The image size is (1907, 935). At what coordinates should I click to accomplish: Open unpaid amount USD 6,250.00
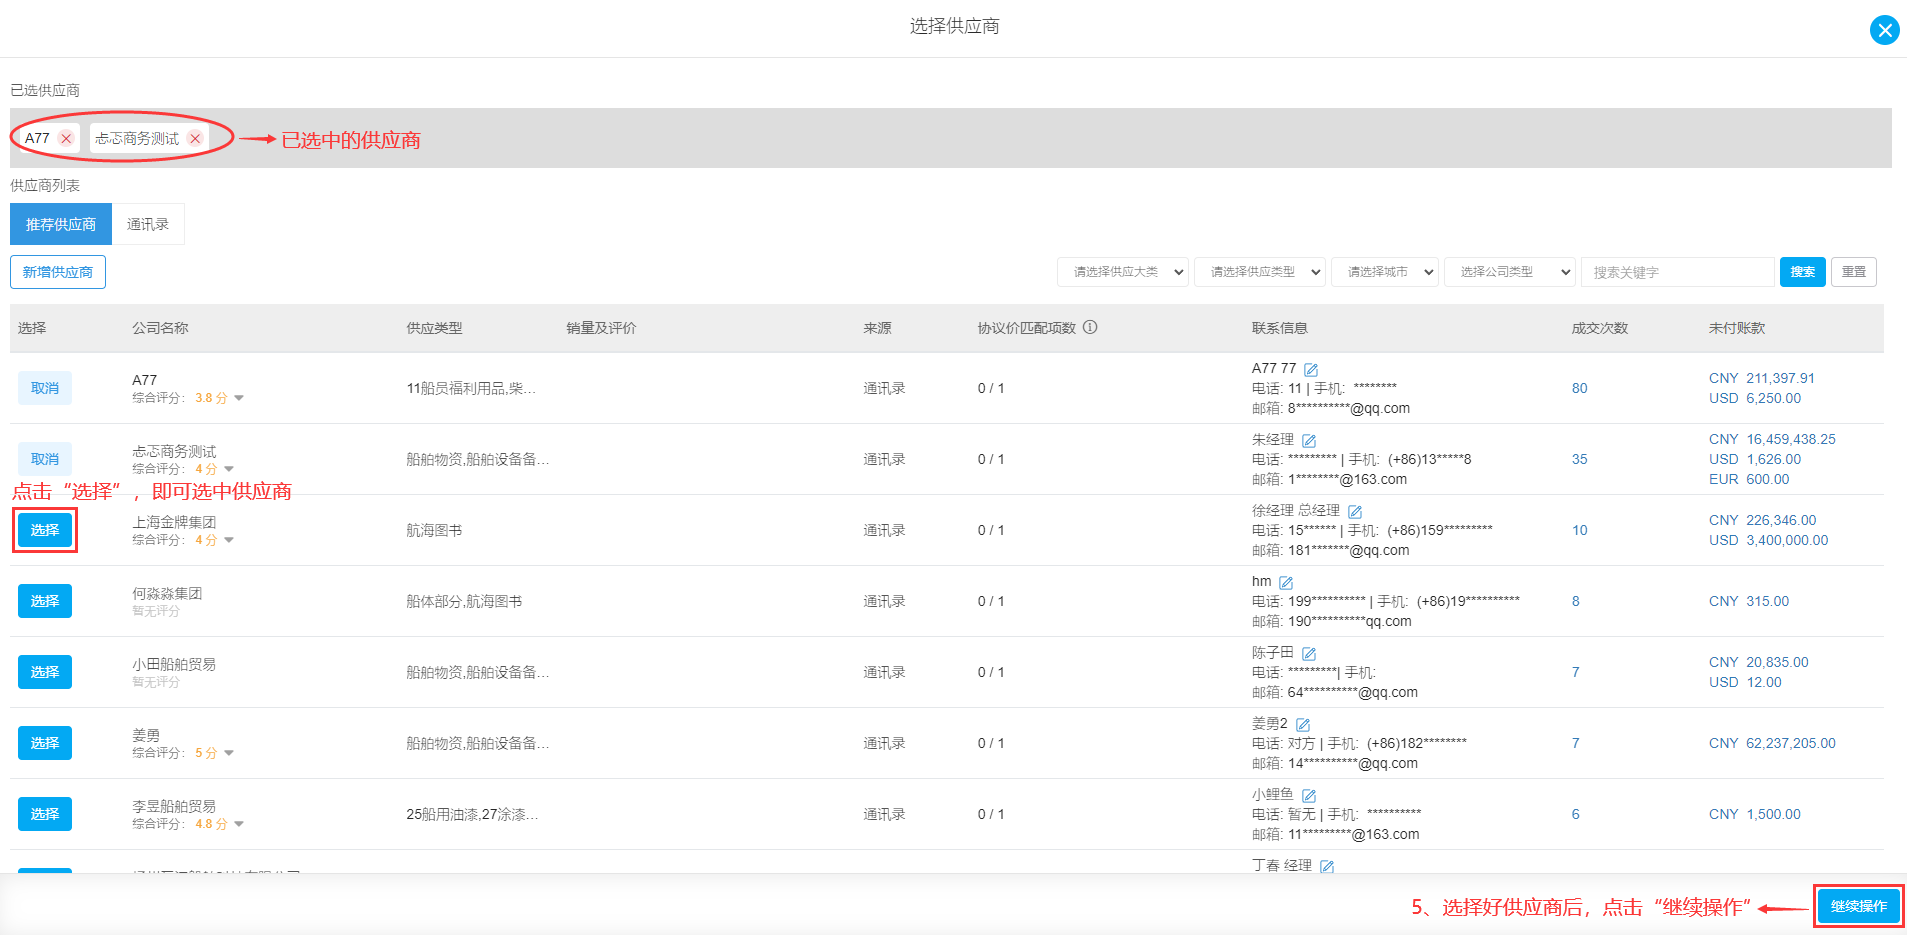click(x=1755, y=398)
